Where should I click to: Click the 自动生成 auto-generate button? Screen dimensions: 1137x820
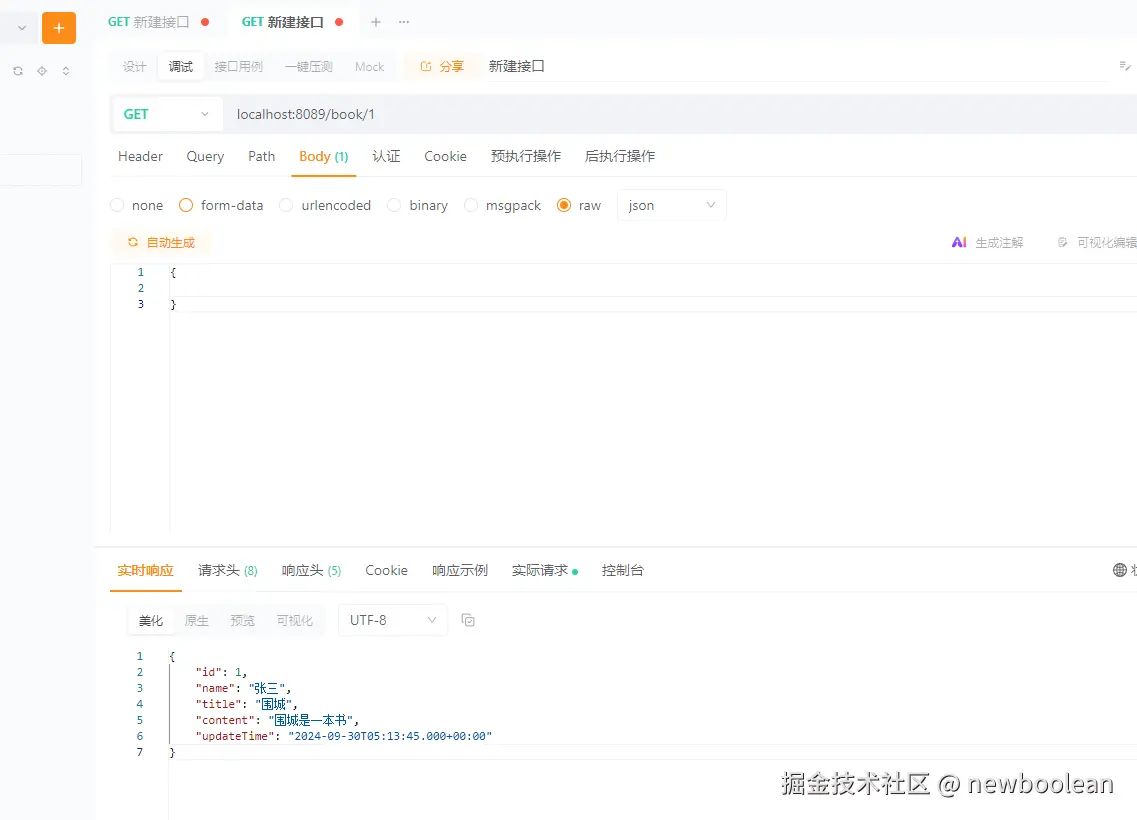[162, 242]
